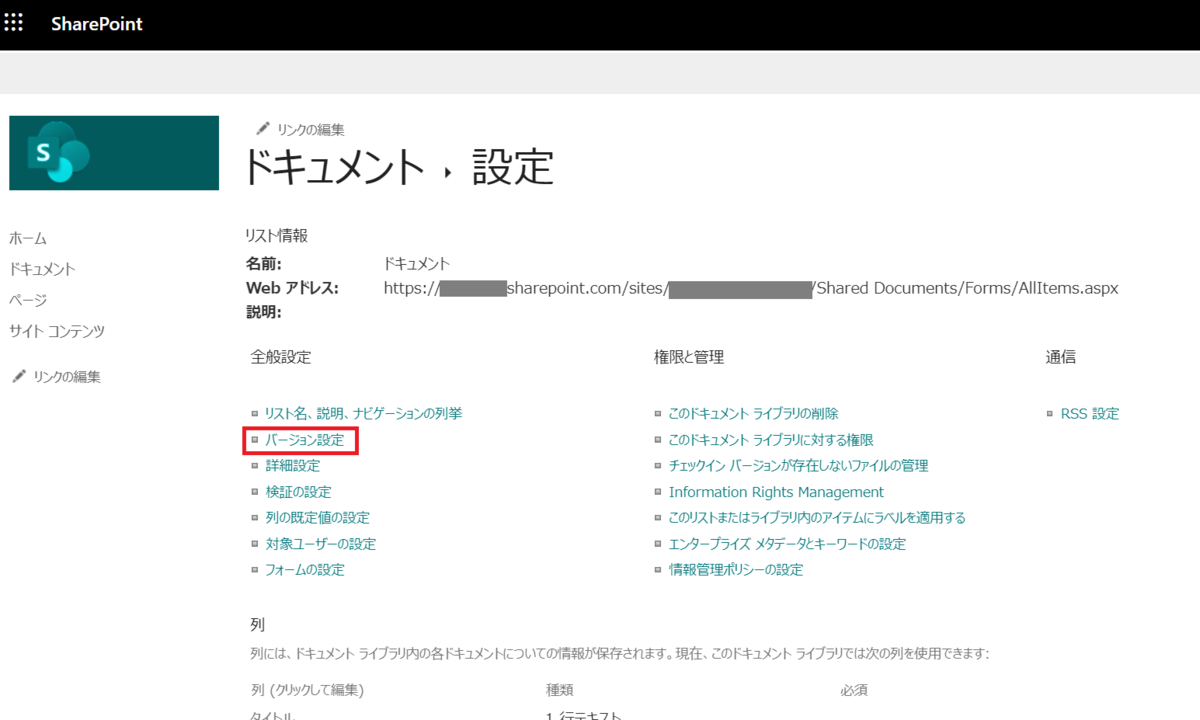
Task: Open the app launcher waffle icon
Action: click(x=14, y=22)
